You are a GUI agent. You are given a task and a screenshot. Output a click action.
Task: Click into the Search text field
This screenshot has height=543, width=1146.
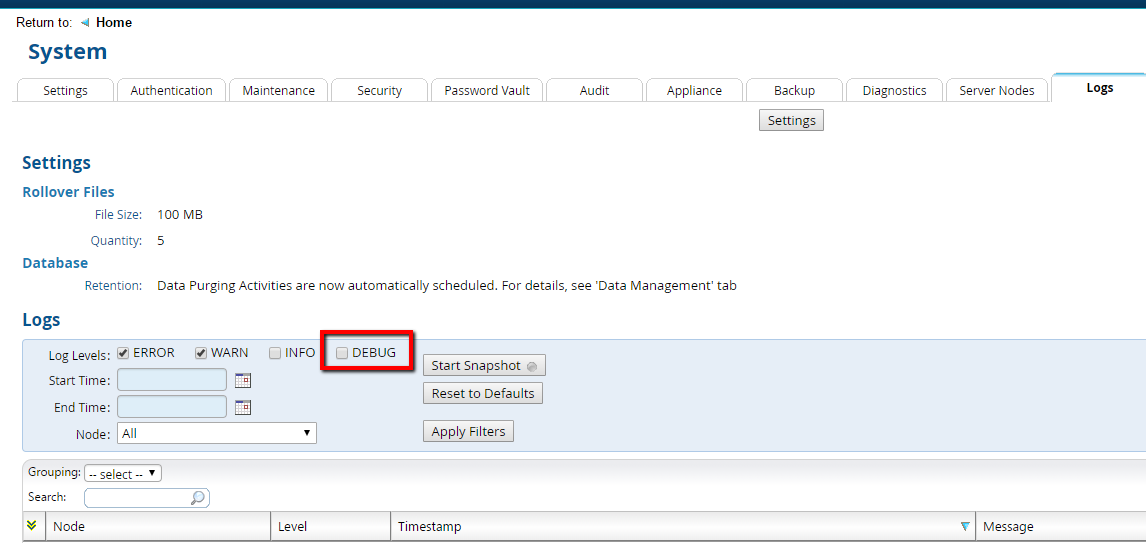click(137, 498)
